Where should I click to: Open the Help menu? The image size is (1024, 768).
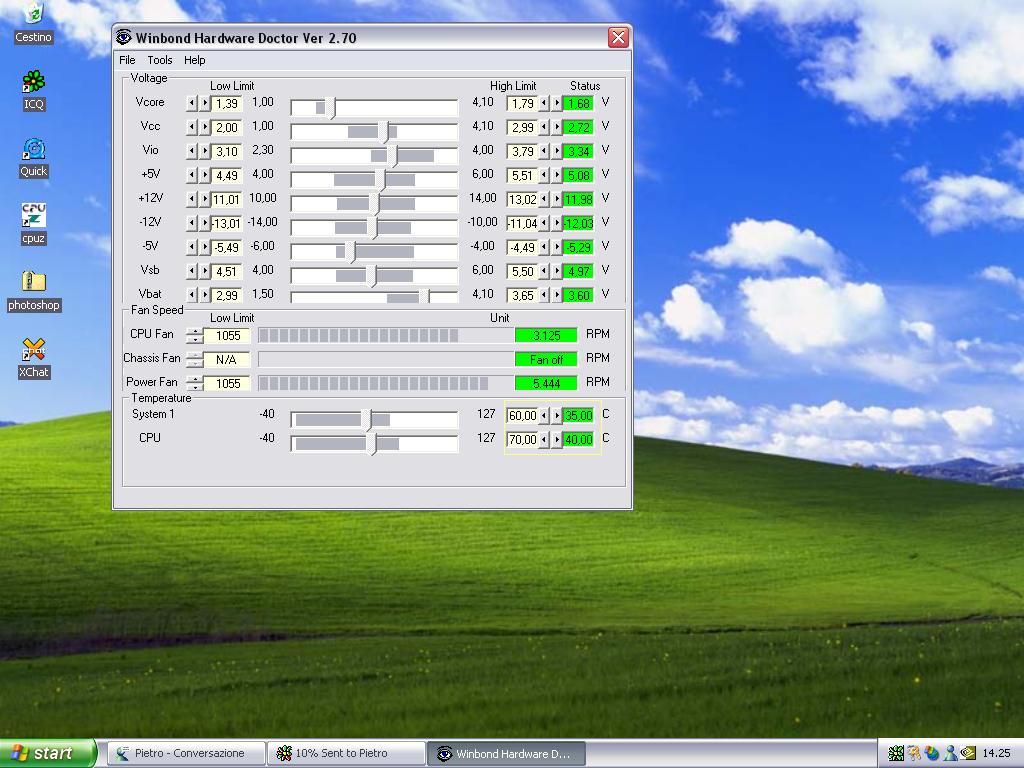(194, 60)
